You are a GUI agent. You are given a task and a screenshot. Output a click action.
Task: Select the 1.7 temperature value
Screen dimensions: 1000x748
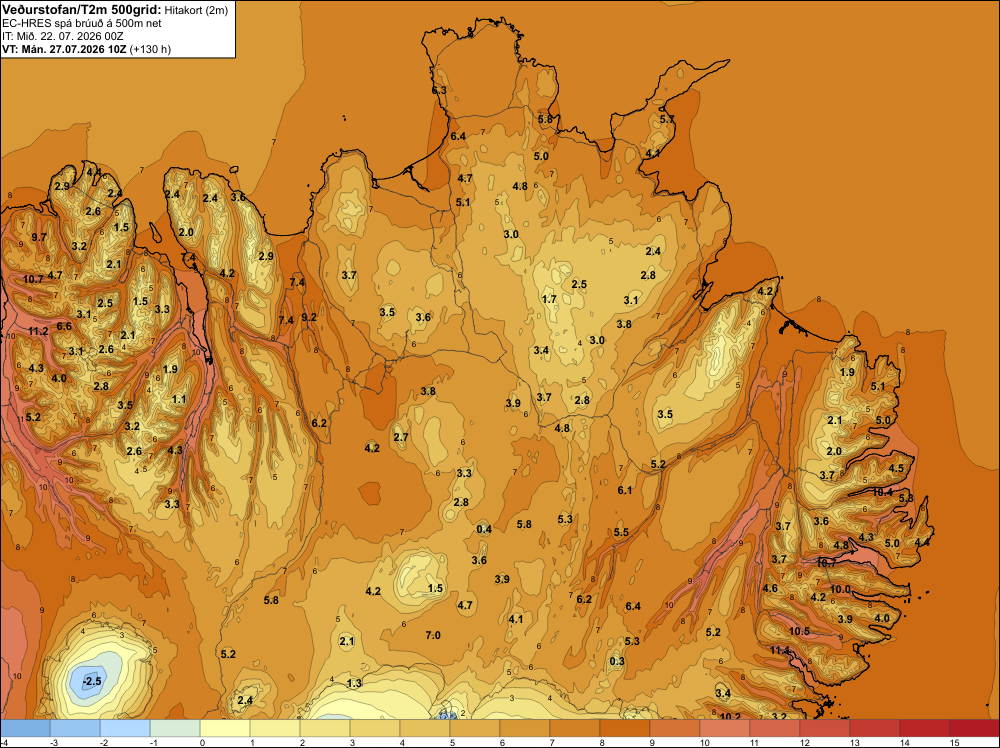pos(549,299)
